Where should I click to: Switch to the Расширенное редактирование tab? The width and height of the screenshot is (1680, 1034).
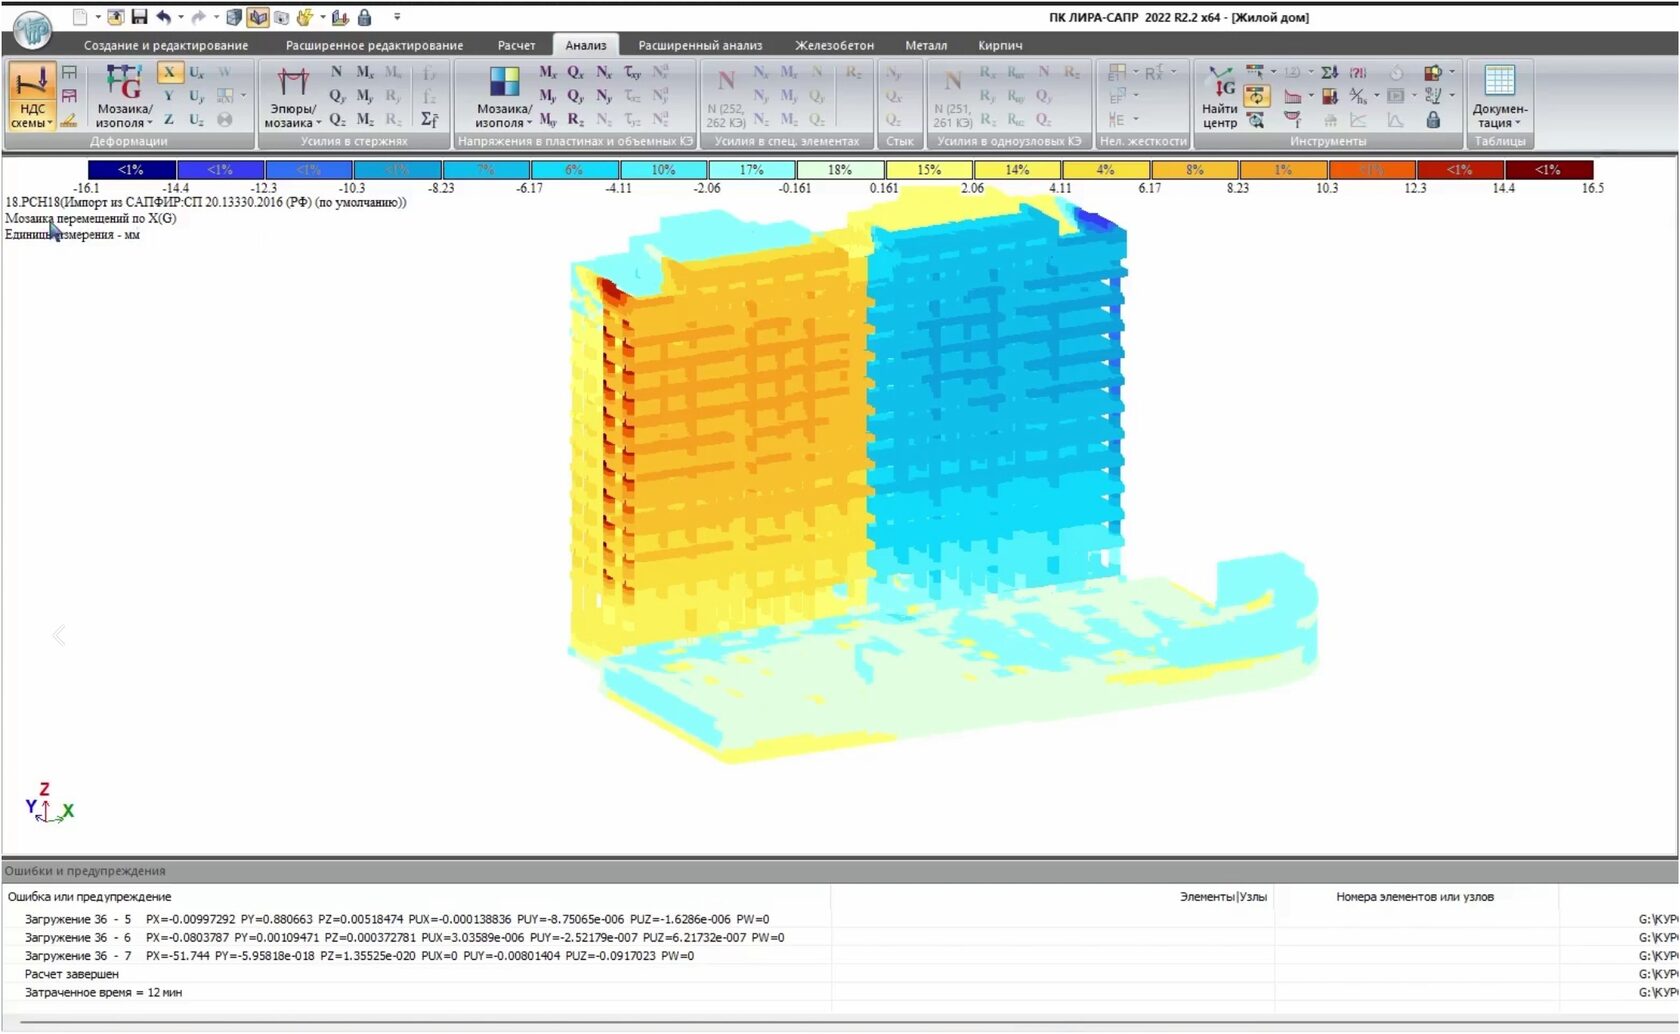click(x=374, y=45)
